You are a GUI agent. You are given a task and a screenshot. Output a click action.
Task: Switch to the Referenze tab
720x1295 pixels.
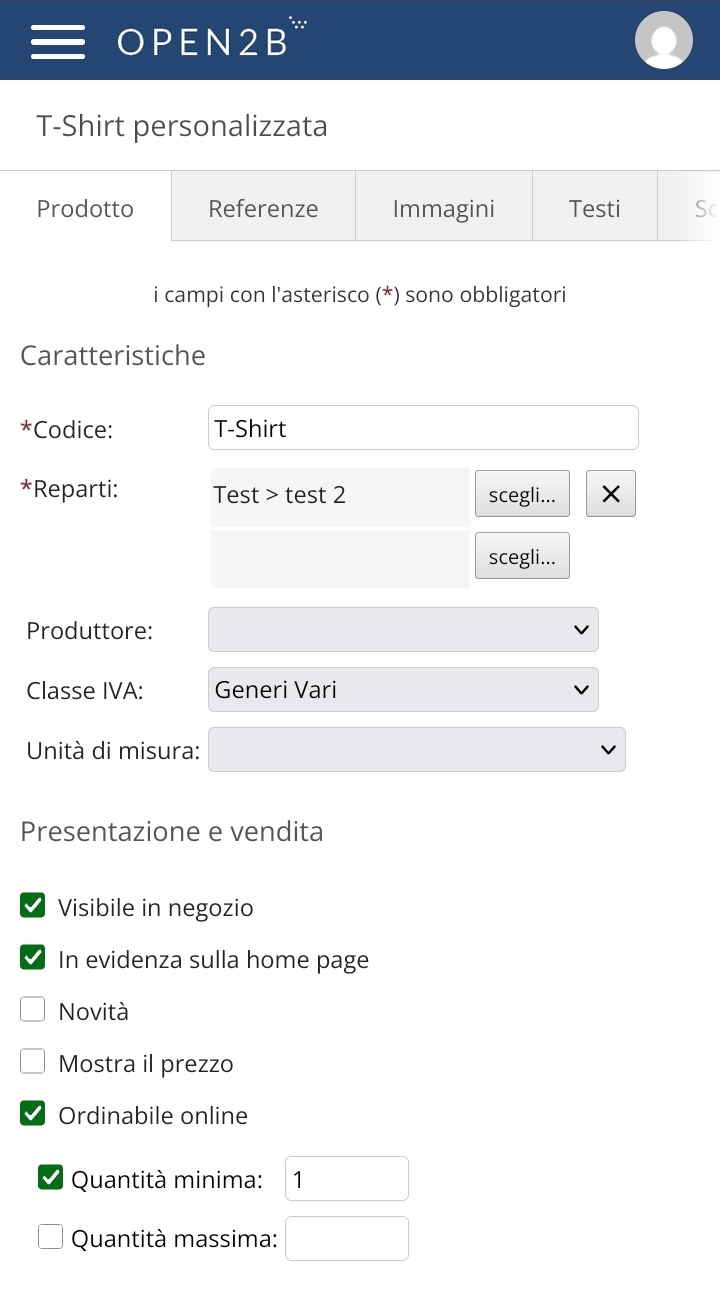tap(262, 207)
